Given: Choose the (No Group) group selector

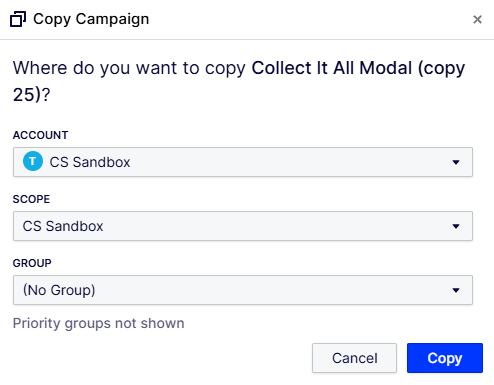Looking at the screenshot, I should (x=243, y=290).
